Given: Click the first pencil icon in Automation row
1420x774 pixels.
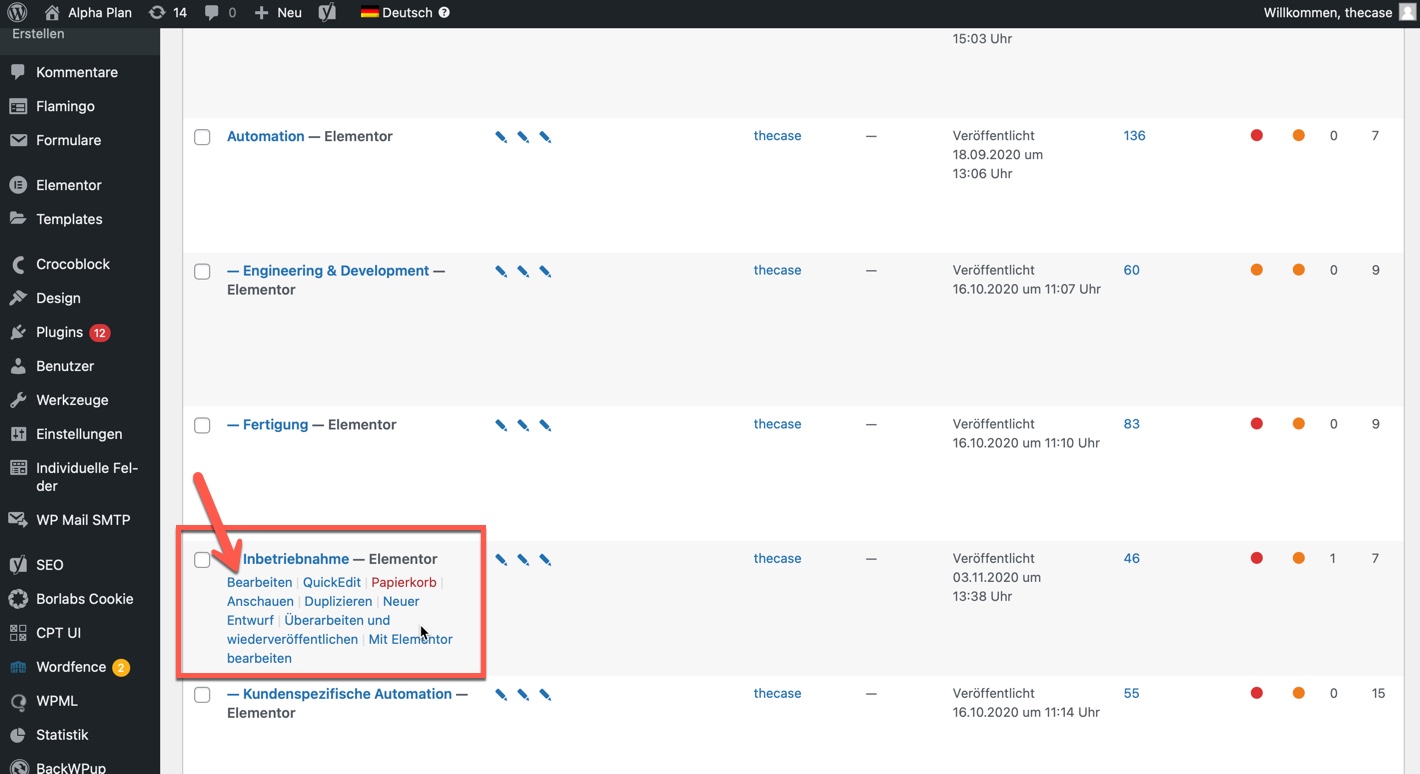Looking at the screenshot, I should click(501, 137).
